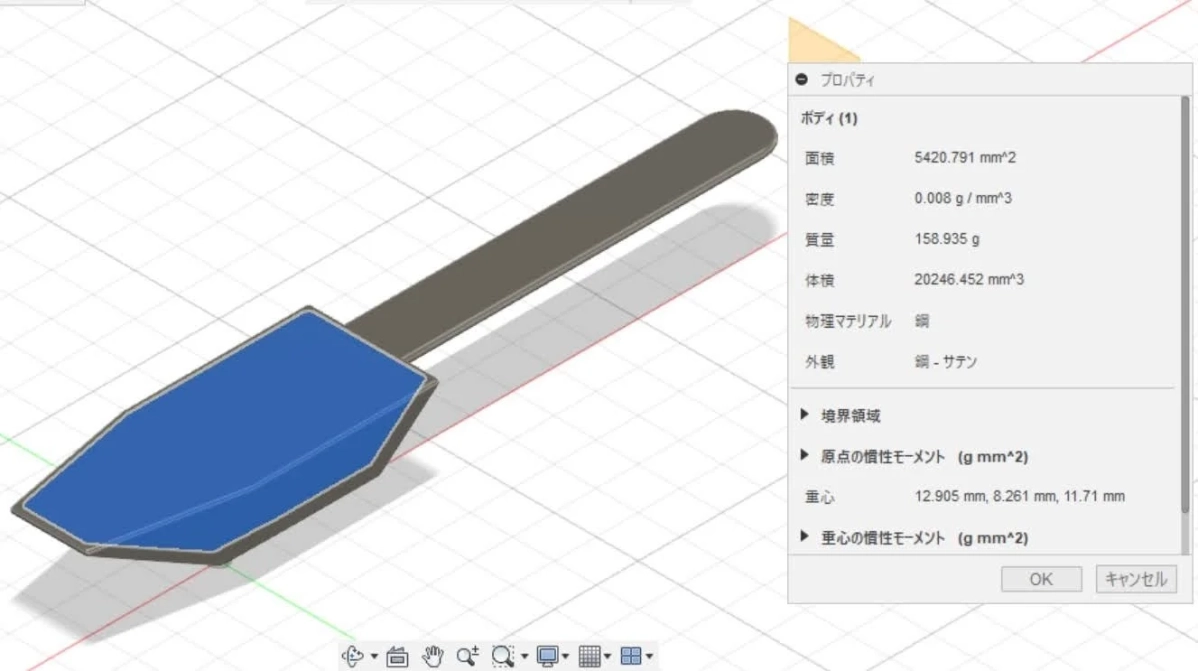Open the Display Settings icon
The width and height of the screenshot is (1198, 671).
point(547,657)
